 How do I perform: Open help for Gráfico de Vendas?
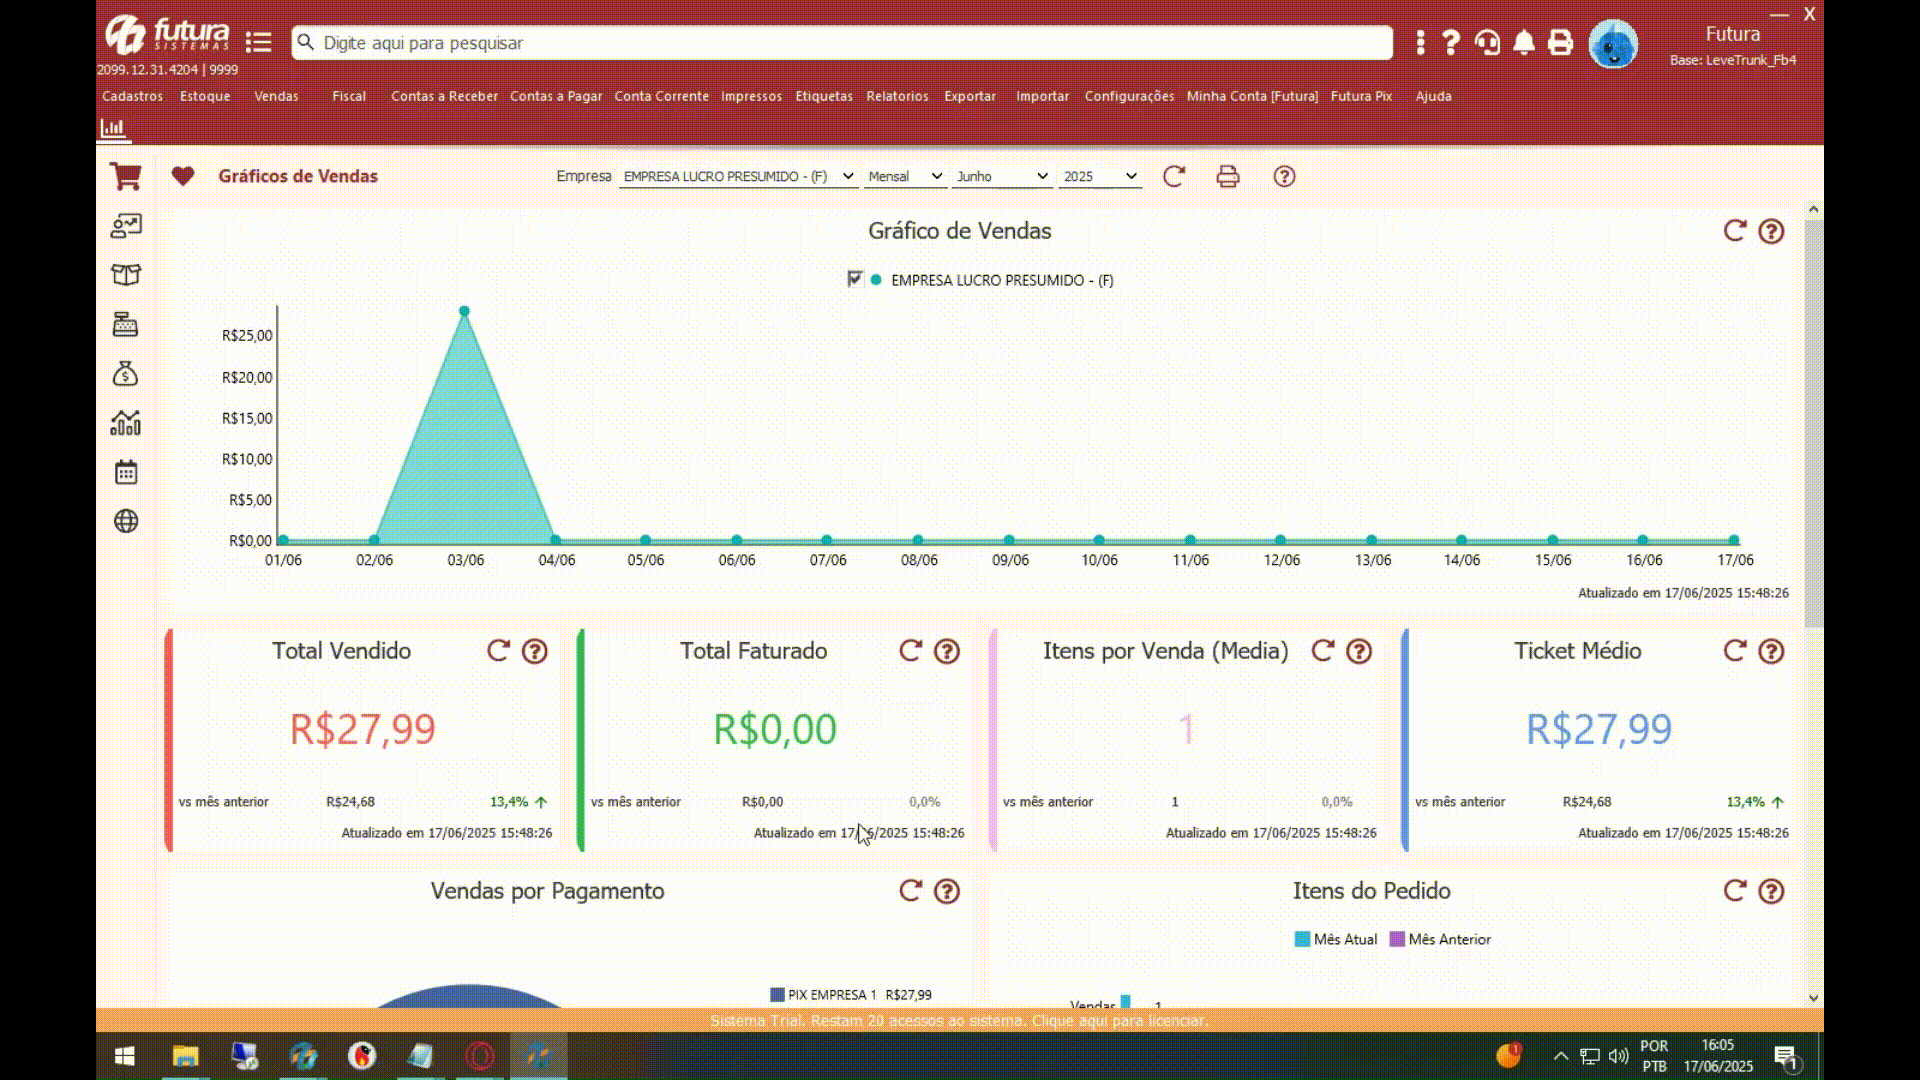[1771, 231]
